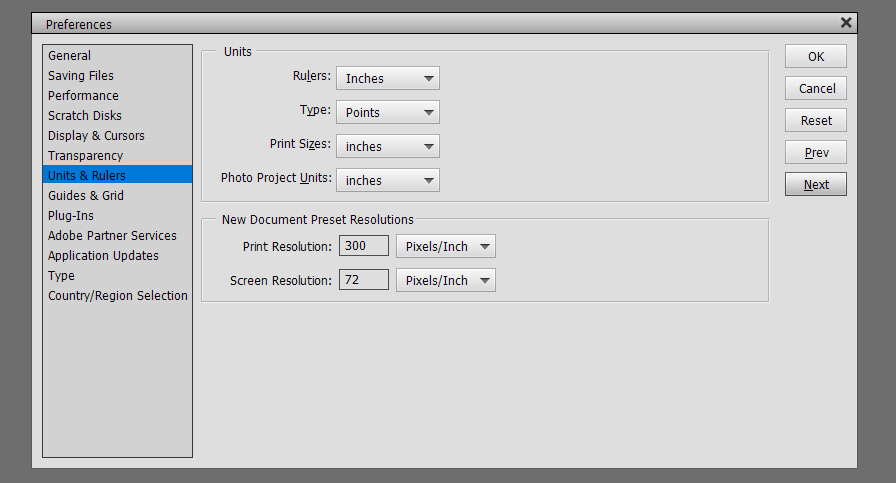
Task: Click the Cancel button
Action: click(815, 89)
